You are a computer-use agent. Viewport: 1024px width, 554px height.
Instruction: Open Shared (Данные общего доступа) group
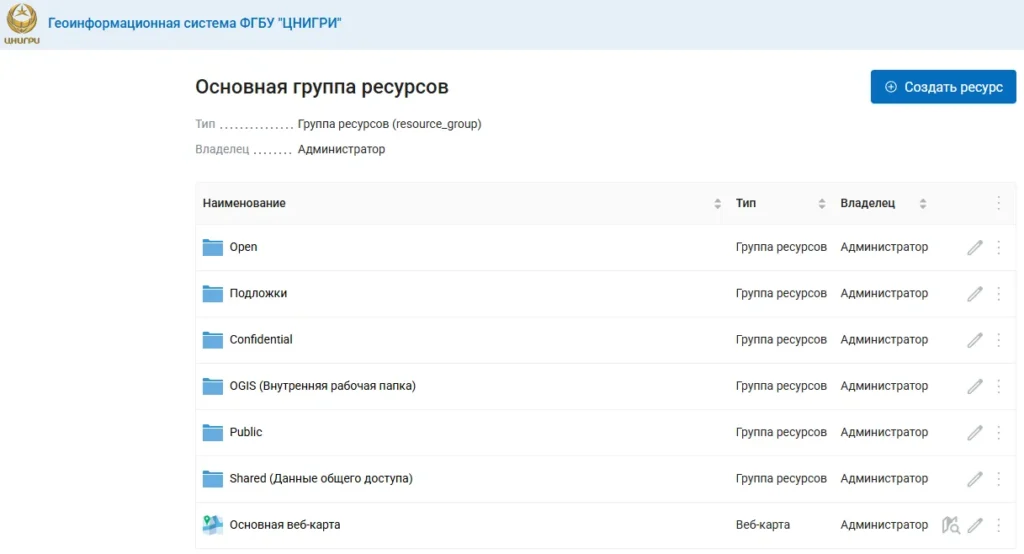tap(321, 479)
